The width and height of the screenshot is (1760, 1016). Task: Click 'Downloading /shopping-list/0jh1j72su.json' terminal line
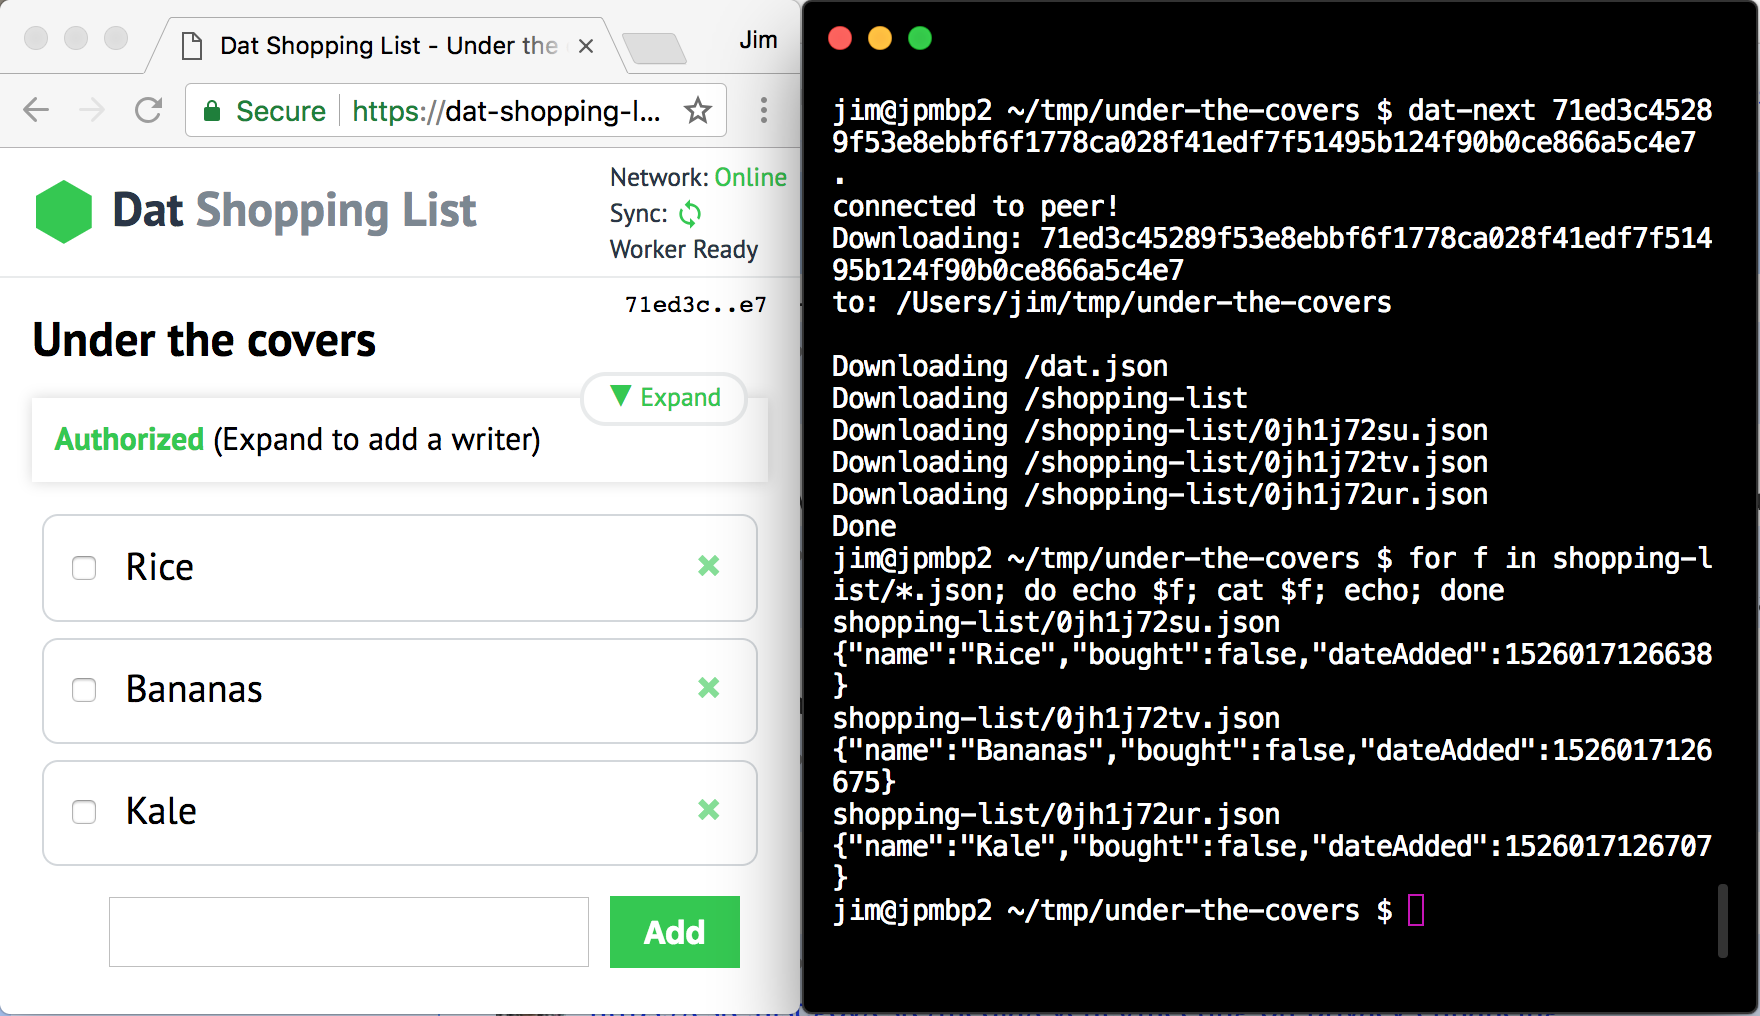point(1160,430)
